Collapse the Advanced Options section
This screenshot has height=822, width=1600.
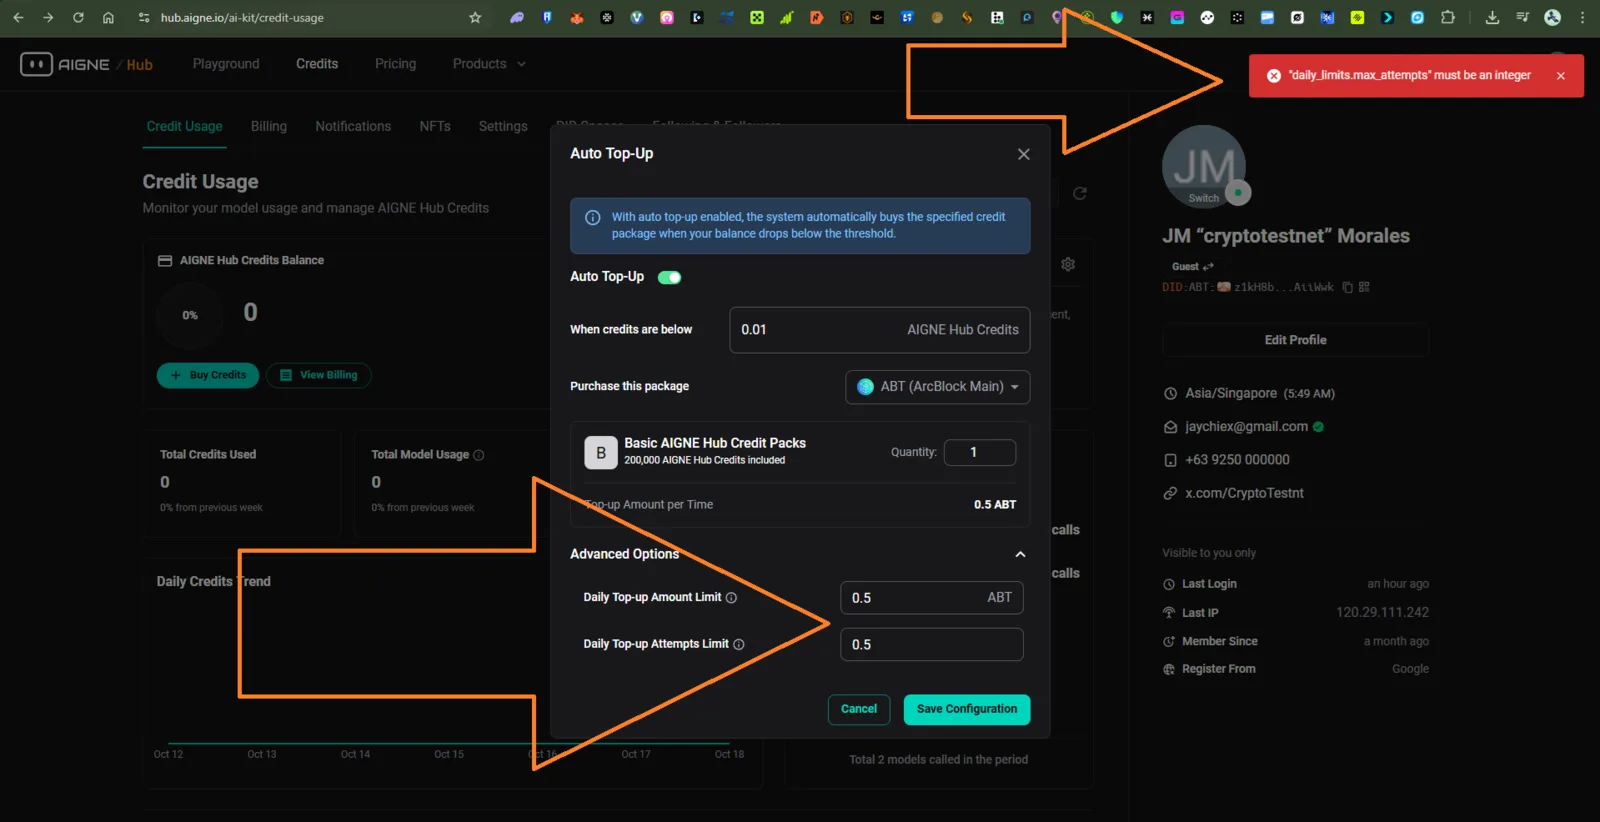pos(1020,554)
